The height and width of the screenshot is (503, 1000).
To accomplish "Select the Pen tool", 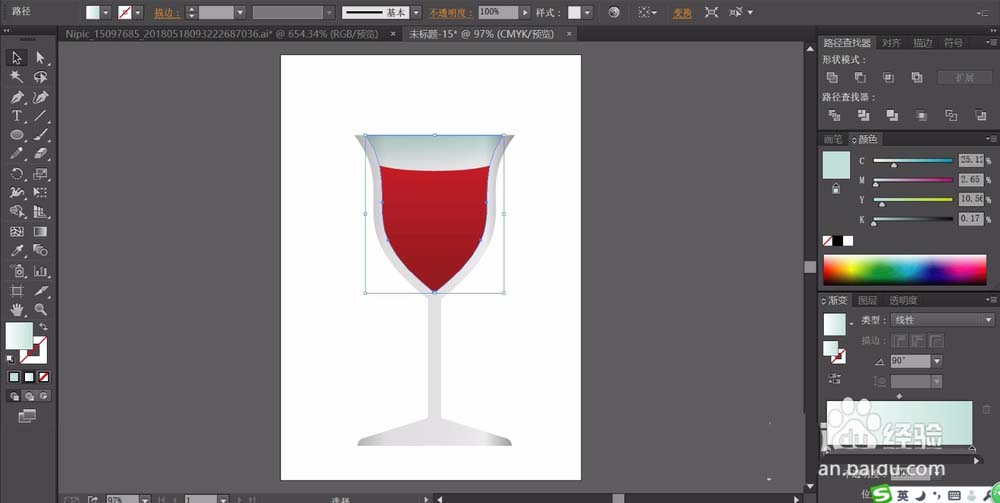I will click(17, 97).
